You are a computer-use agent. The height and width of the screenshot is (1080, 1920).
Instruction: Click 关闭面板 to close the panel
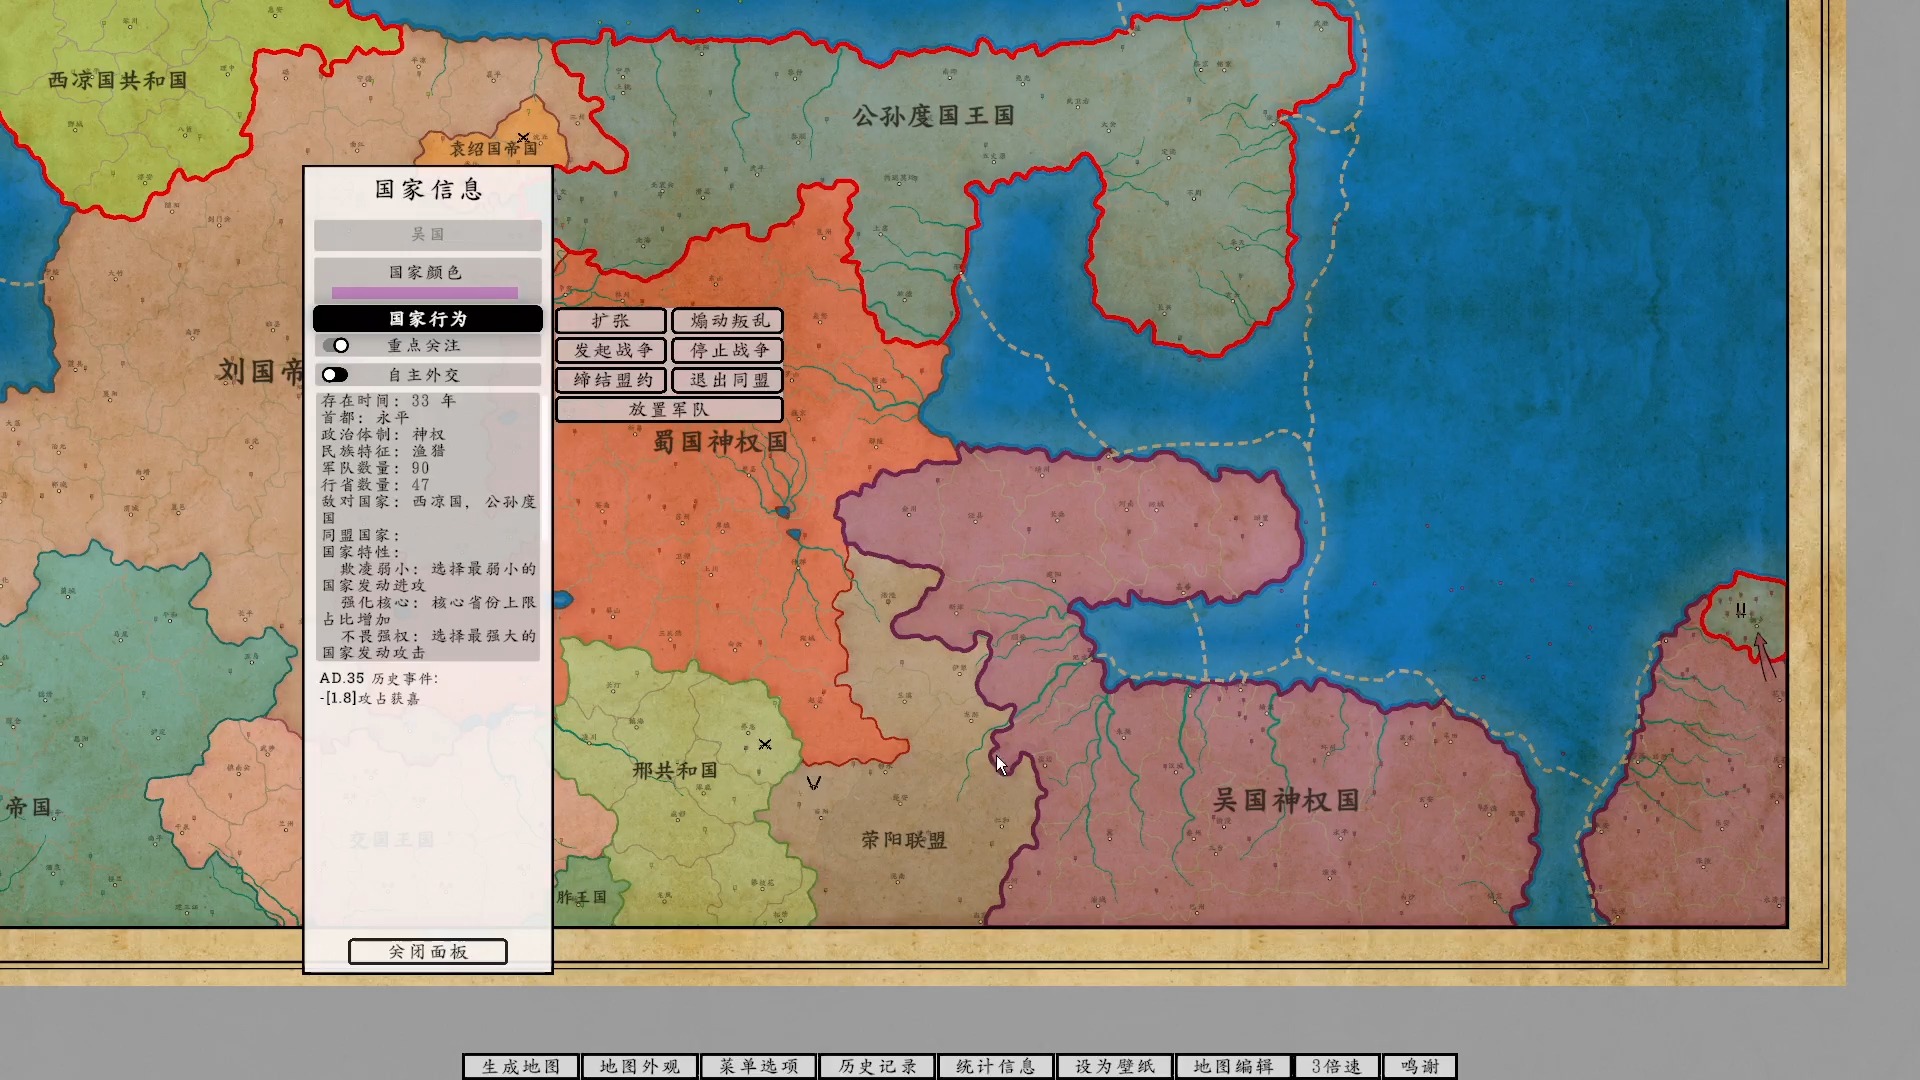[428, 951]
